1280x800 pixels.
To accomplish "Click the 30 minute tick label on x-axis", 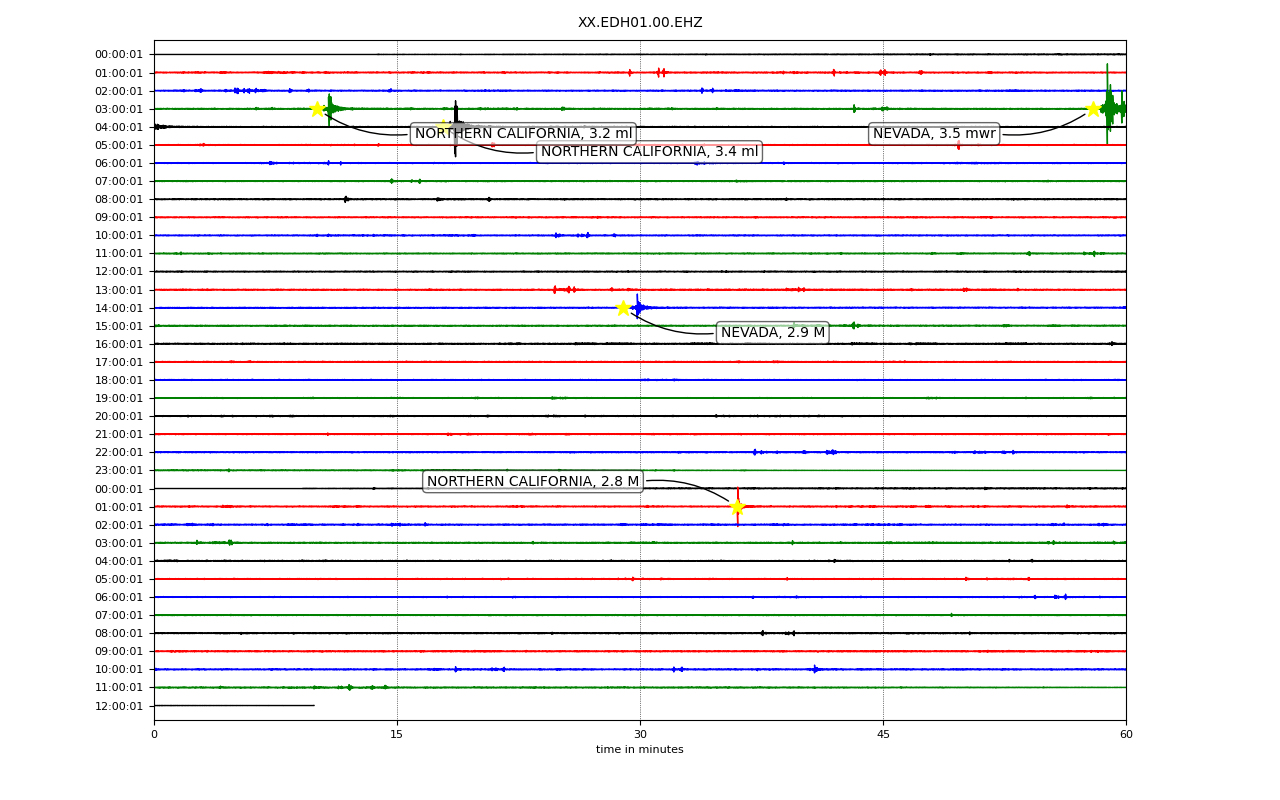I will pos(640,735).
